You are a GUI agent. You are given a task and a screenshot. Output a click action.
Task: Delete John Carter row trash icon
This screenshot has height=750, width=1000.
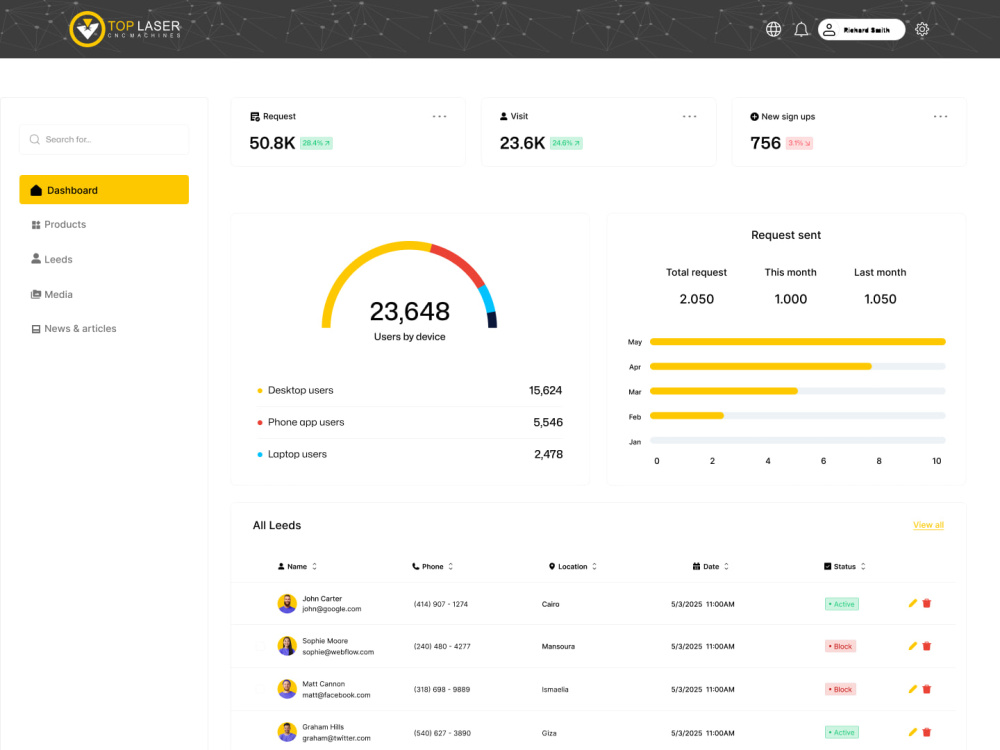point(927,603)
